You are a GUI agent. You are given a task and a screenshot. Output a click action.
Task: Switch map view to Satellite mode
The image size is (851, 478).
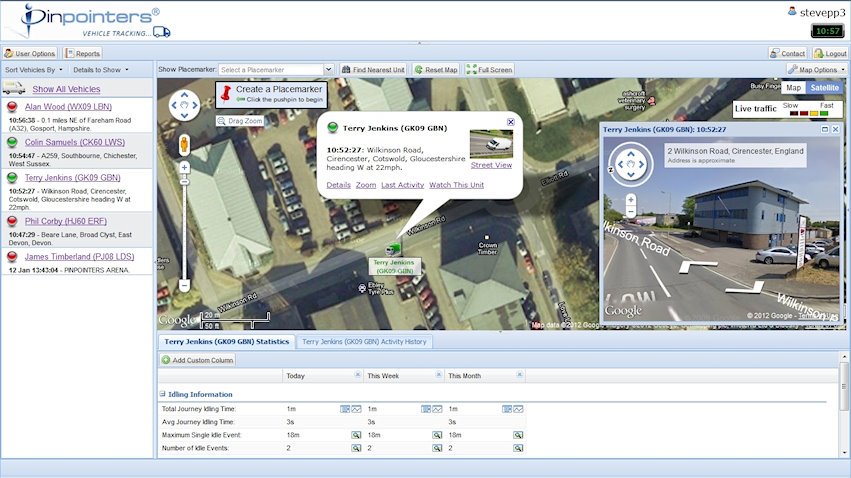824,87
